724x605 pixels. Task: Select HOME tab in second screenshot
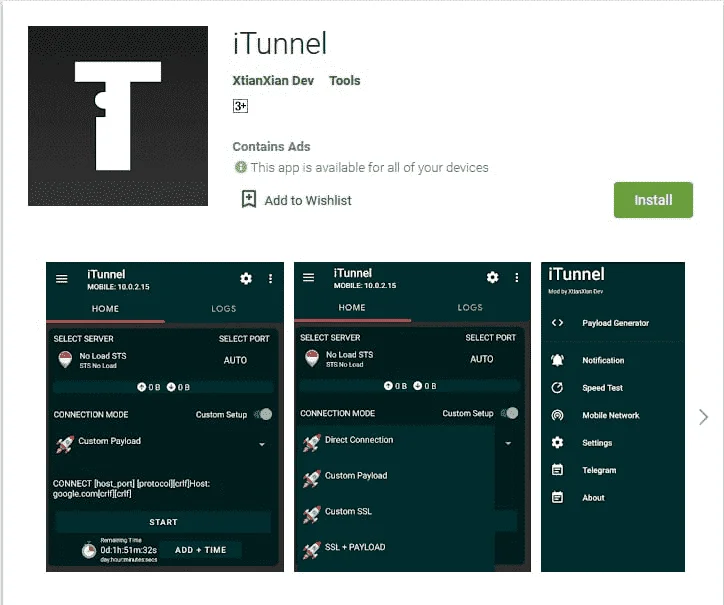tap(352, 308)
